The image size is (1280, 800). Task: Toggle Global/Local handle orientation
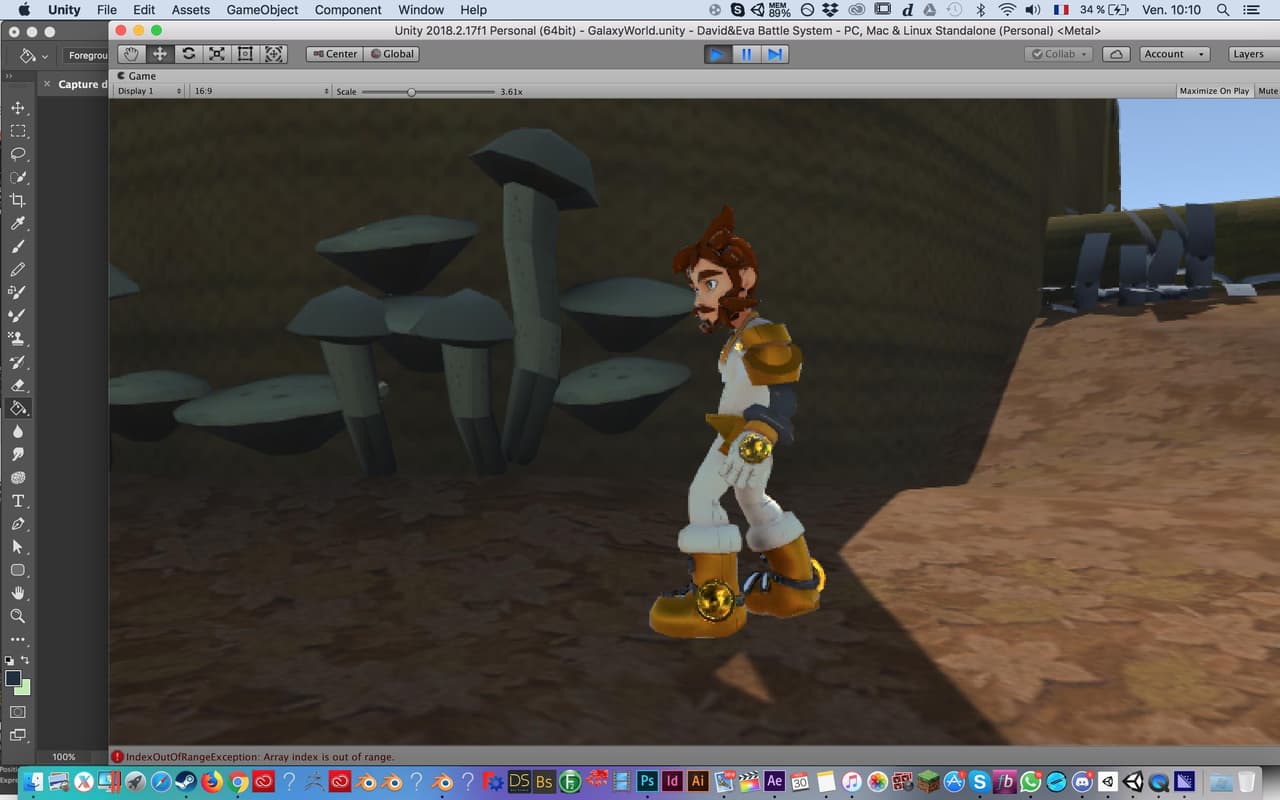[x=391, y=54]
